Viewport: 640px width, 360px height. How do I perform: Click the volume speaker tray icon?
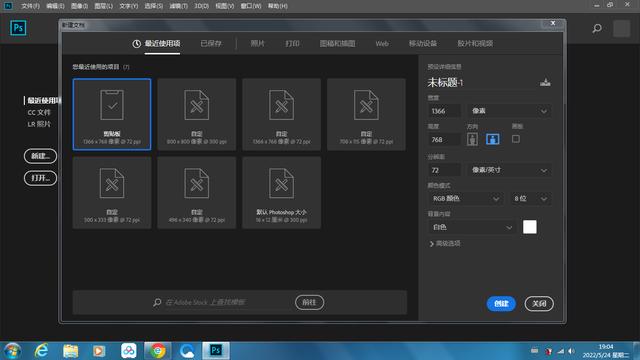pyautogui.click(x=571, y=351)
